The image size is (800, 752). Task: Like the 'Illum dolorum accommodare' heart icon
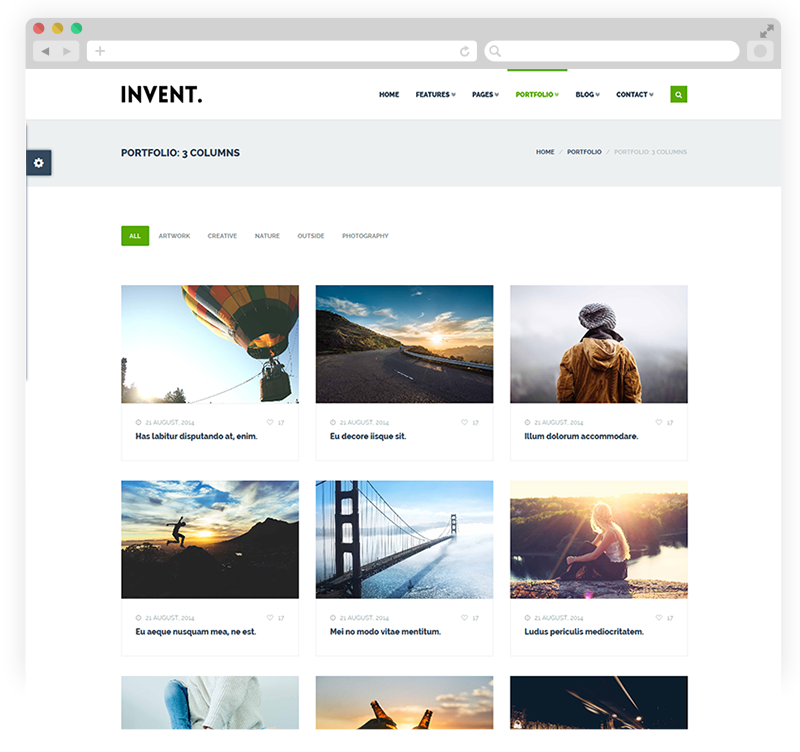659,422
